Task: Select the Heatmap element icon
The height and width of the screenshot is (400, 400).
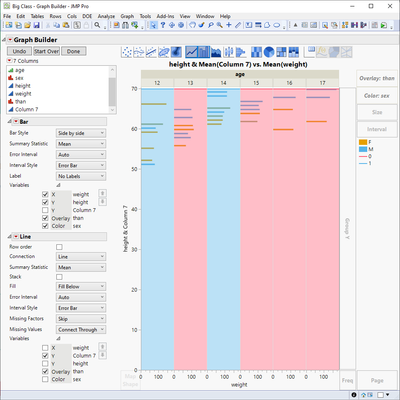Action: 256,52
